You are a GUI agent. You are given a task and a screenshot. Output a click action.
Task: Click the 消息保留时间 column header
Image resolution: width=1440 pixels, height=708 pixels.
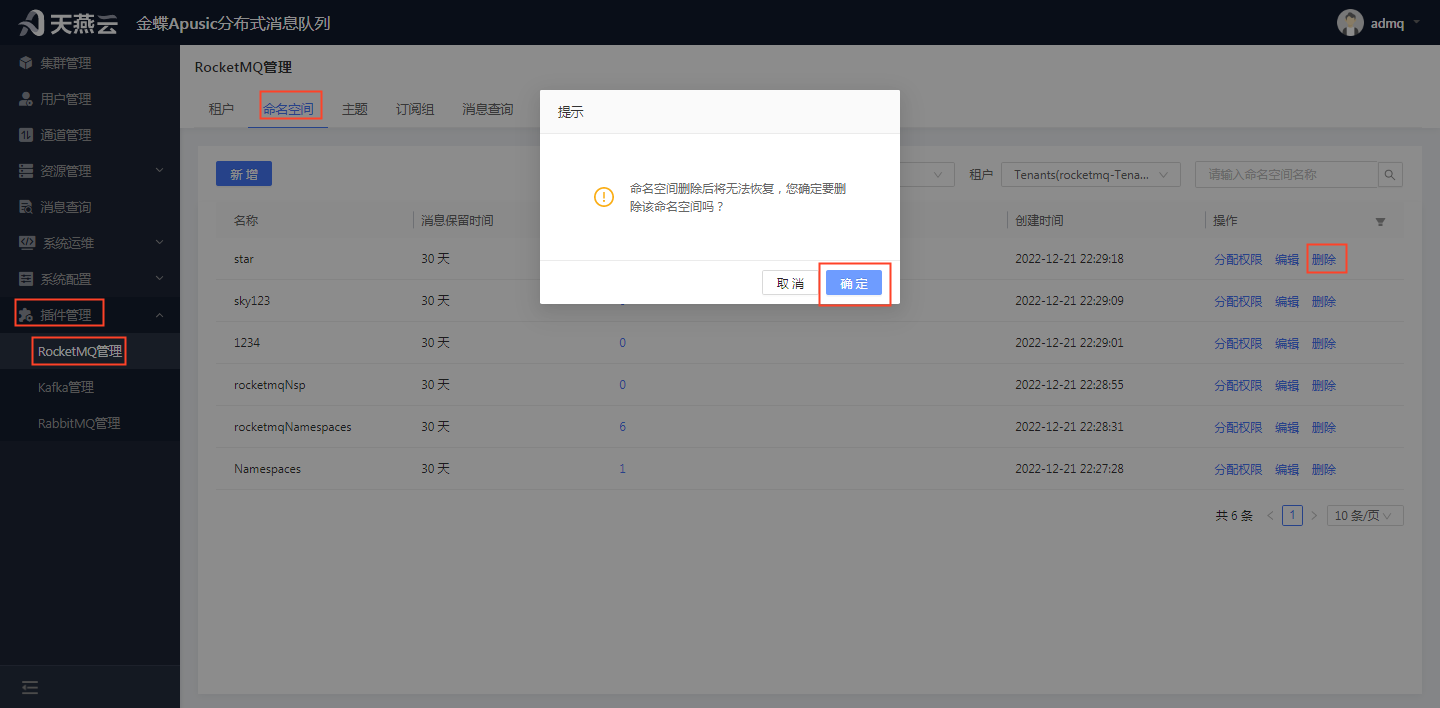tap(457, 221)
